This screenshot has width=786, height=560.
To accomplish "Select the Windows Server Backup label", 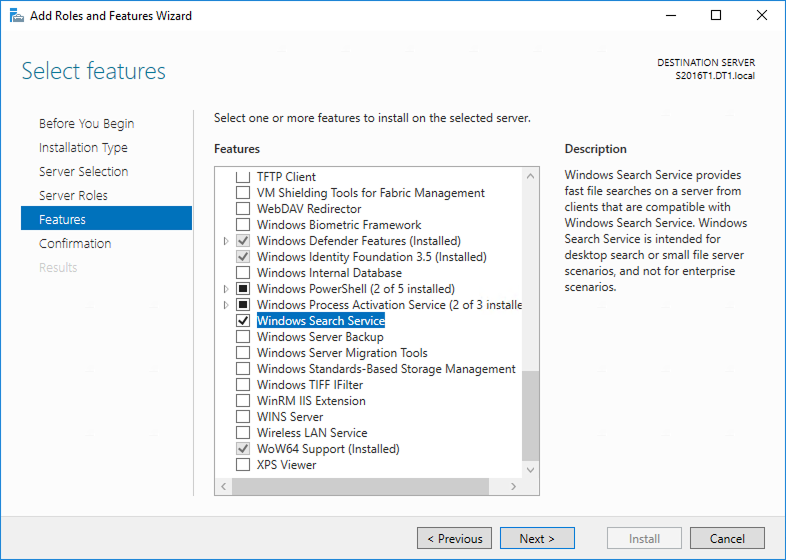I will [x=320, y=337].
